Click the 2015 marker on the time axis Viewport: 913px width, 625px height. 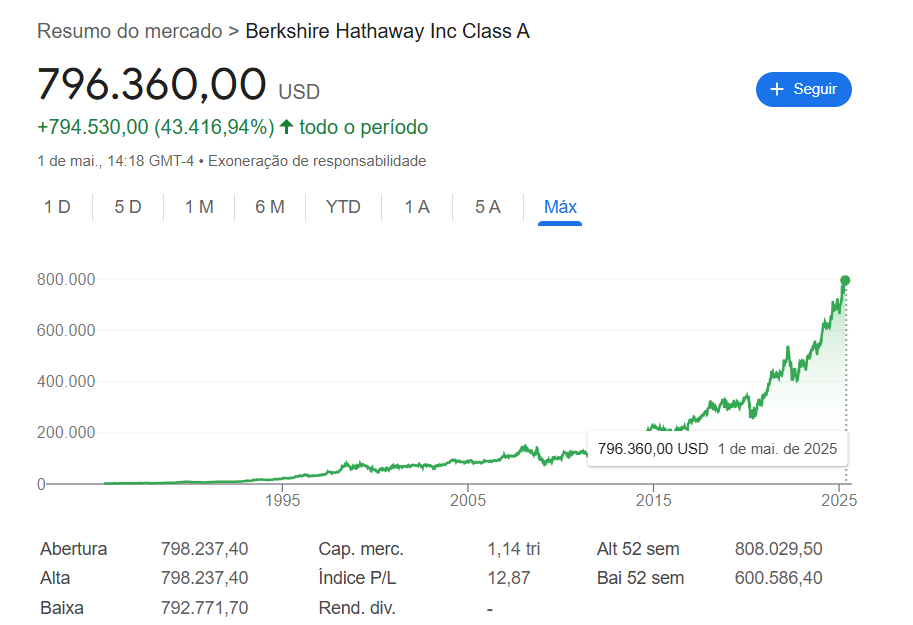pyautogui.click(x=653, y=500)
